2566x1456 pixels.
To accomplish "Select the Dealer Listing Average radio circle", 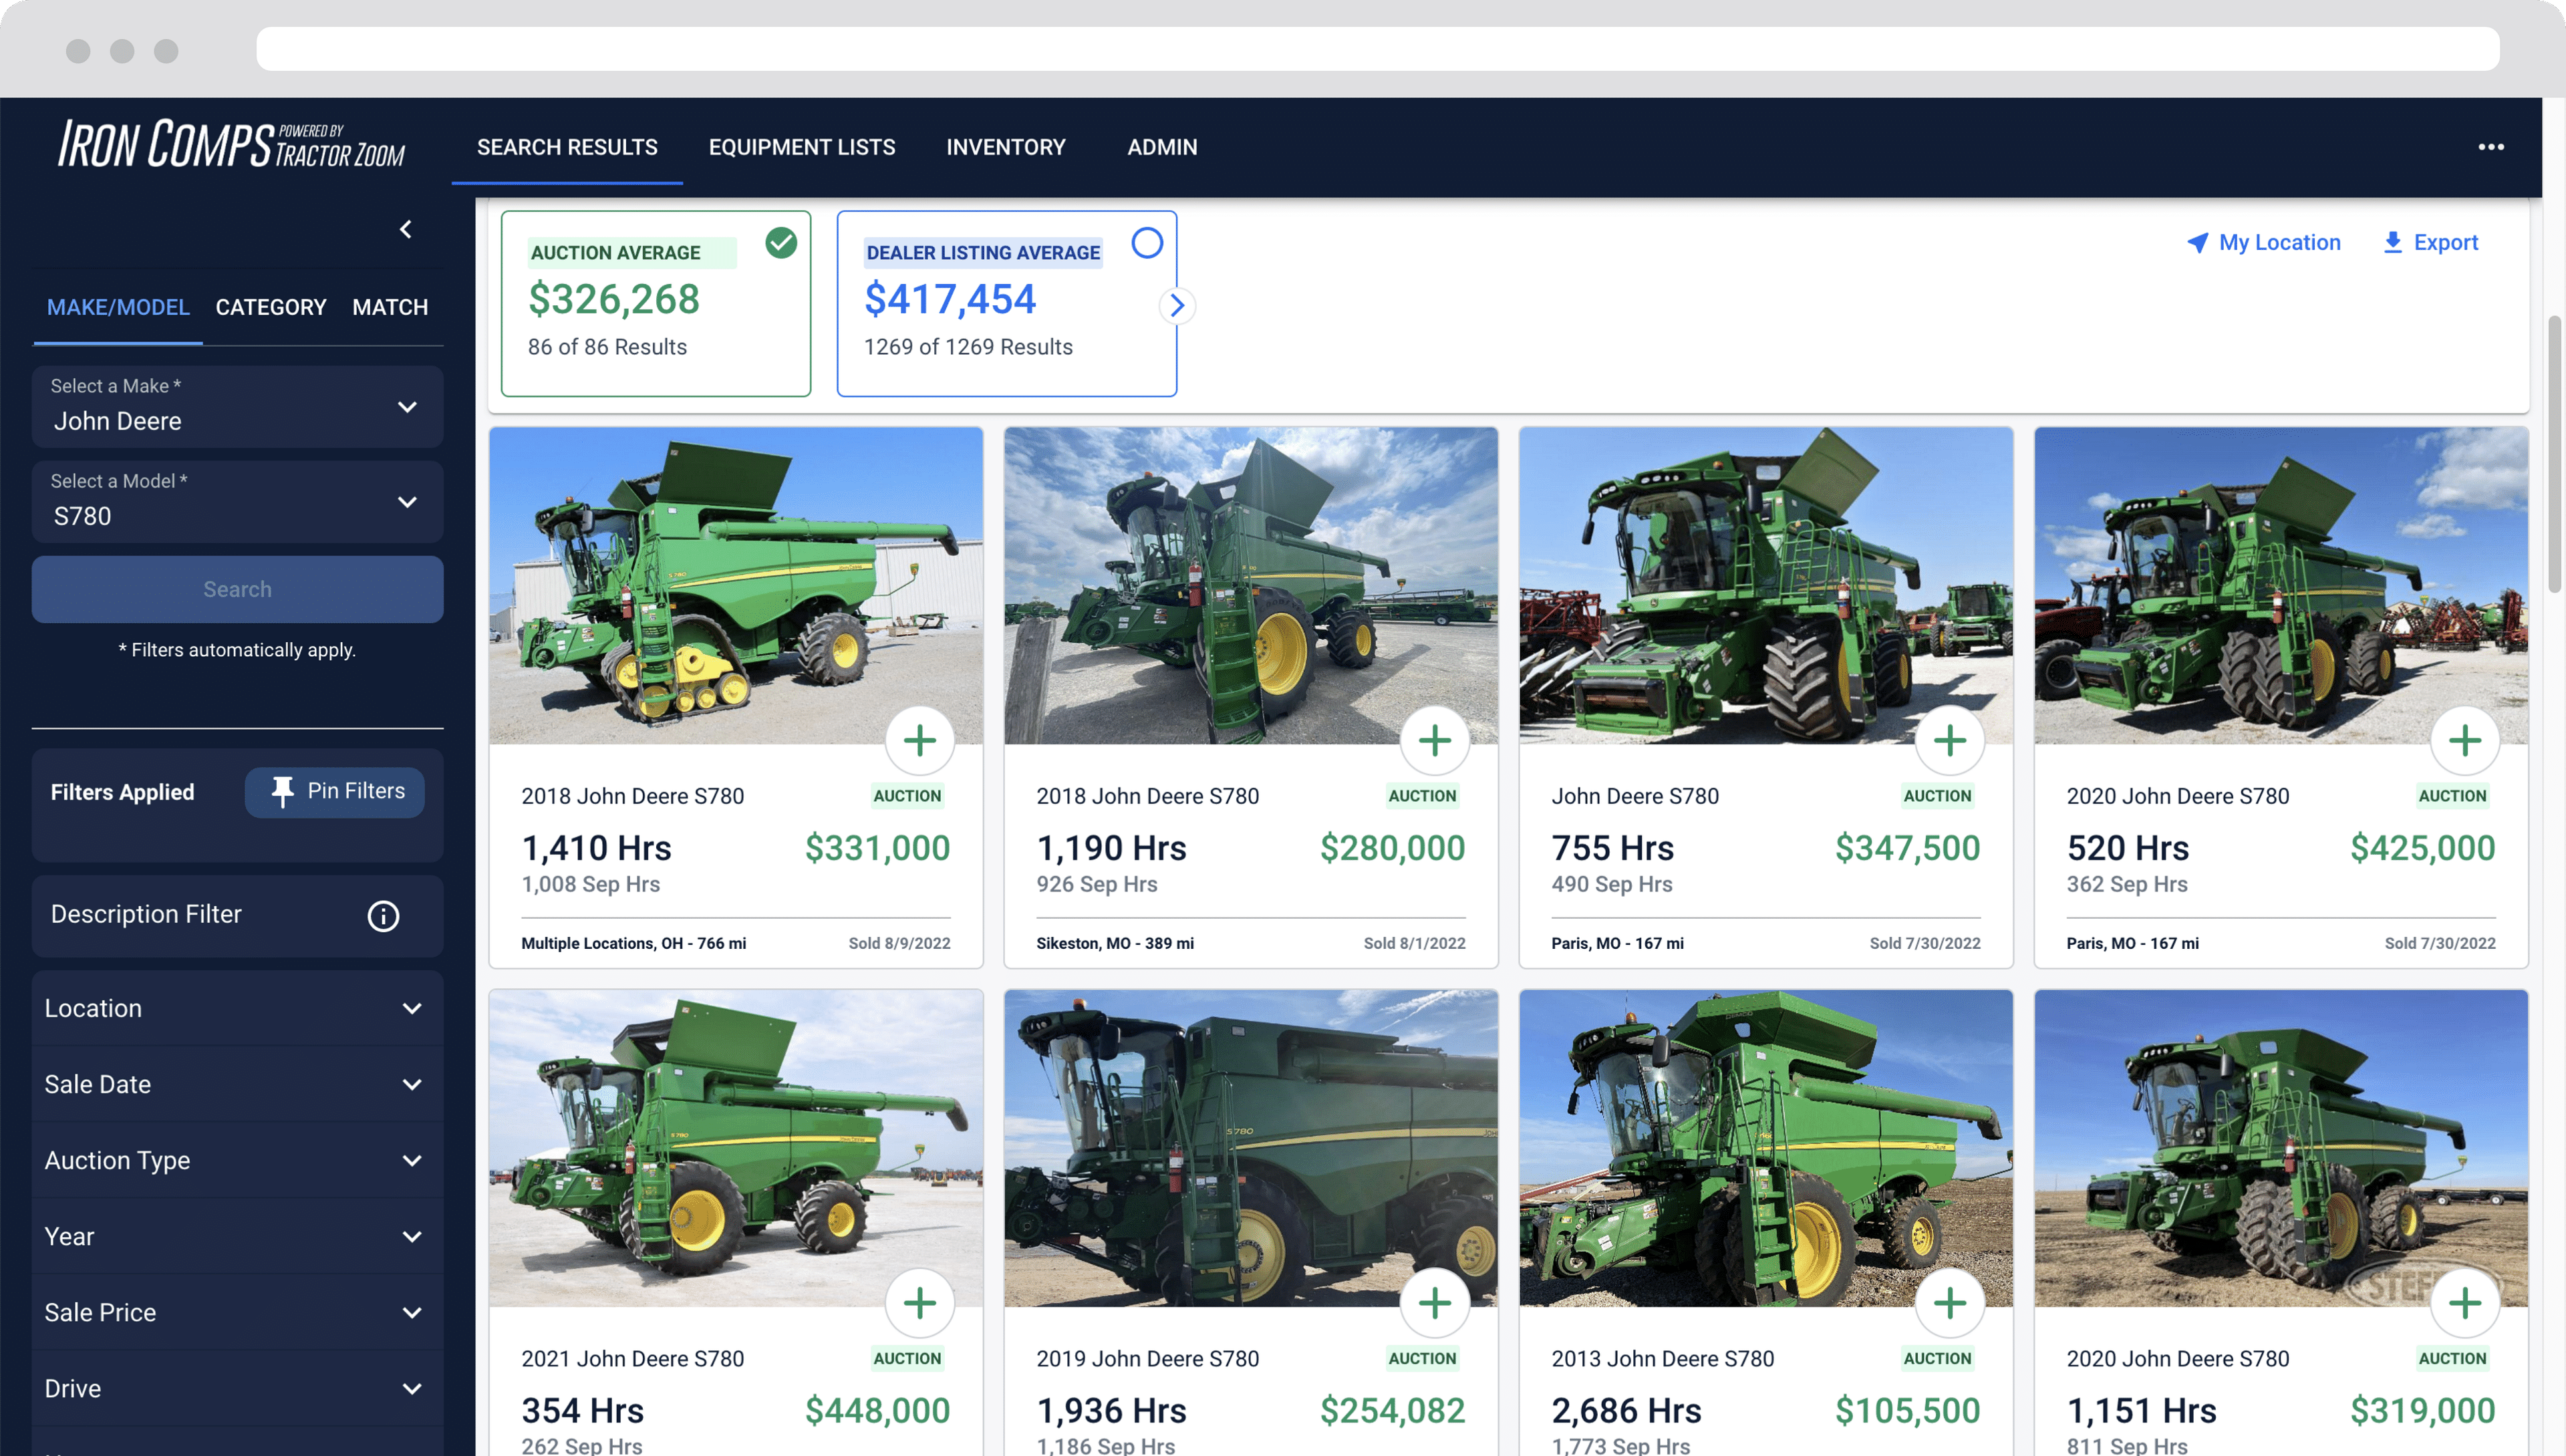I will pyautogui.click(x=1147, y=243).
